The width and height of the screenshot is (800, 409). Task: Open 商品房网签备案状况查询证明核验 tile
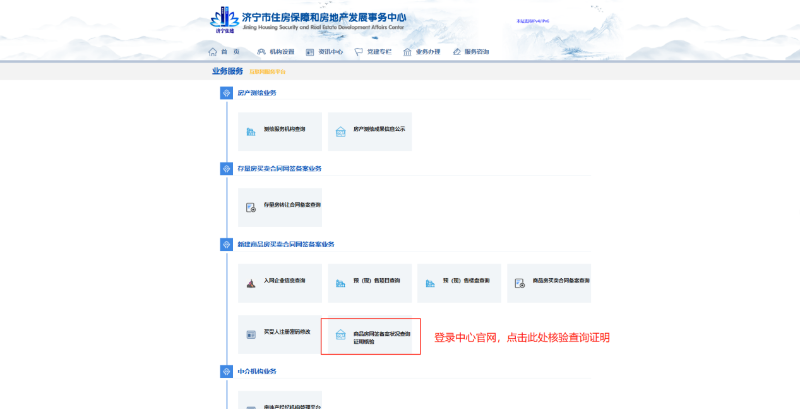[372, 335]
